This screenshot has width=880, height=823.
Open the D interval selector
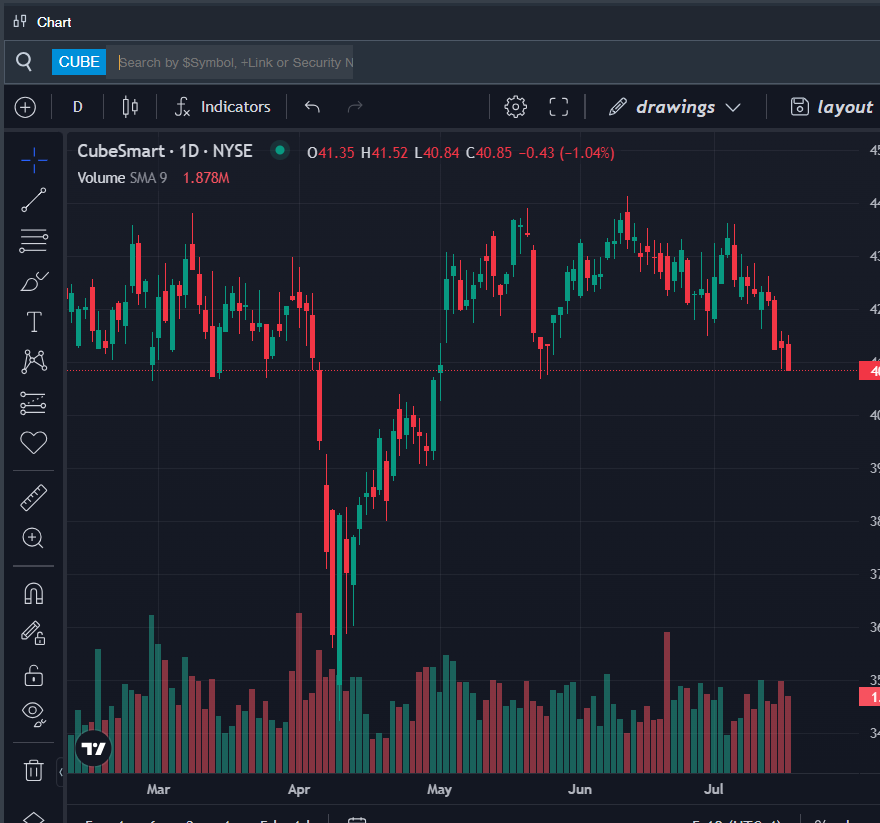77,107
